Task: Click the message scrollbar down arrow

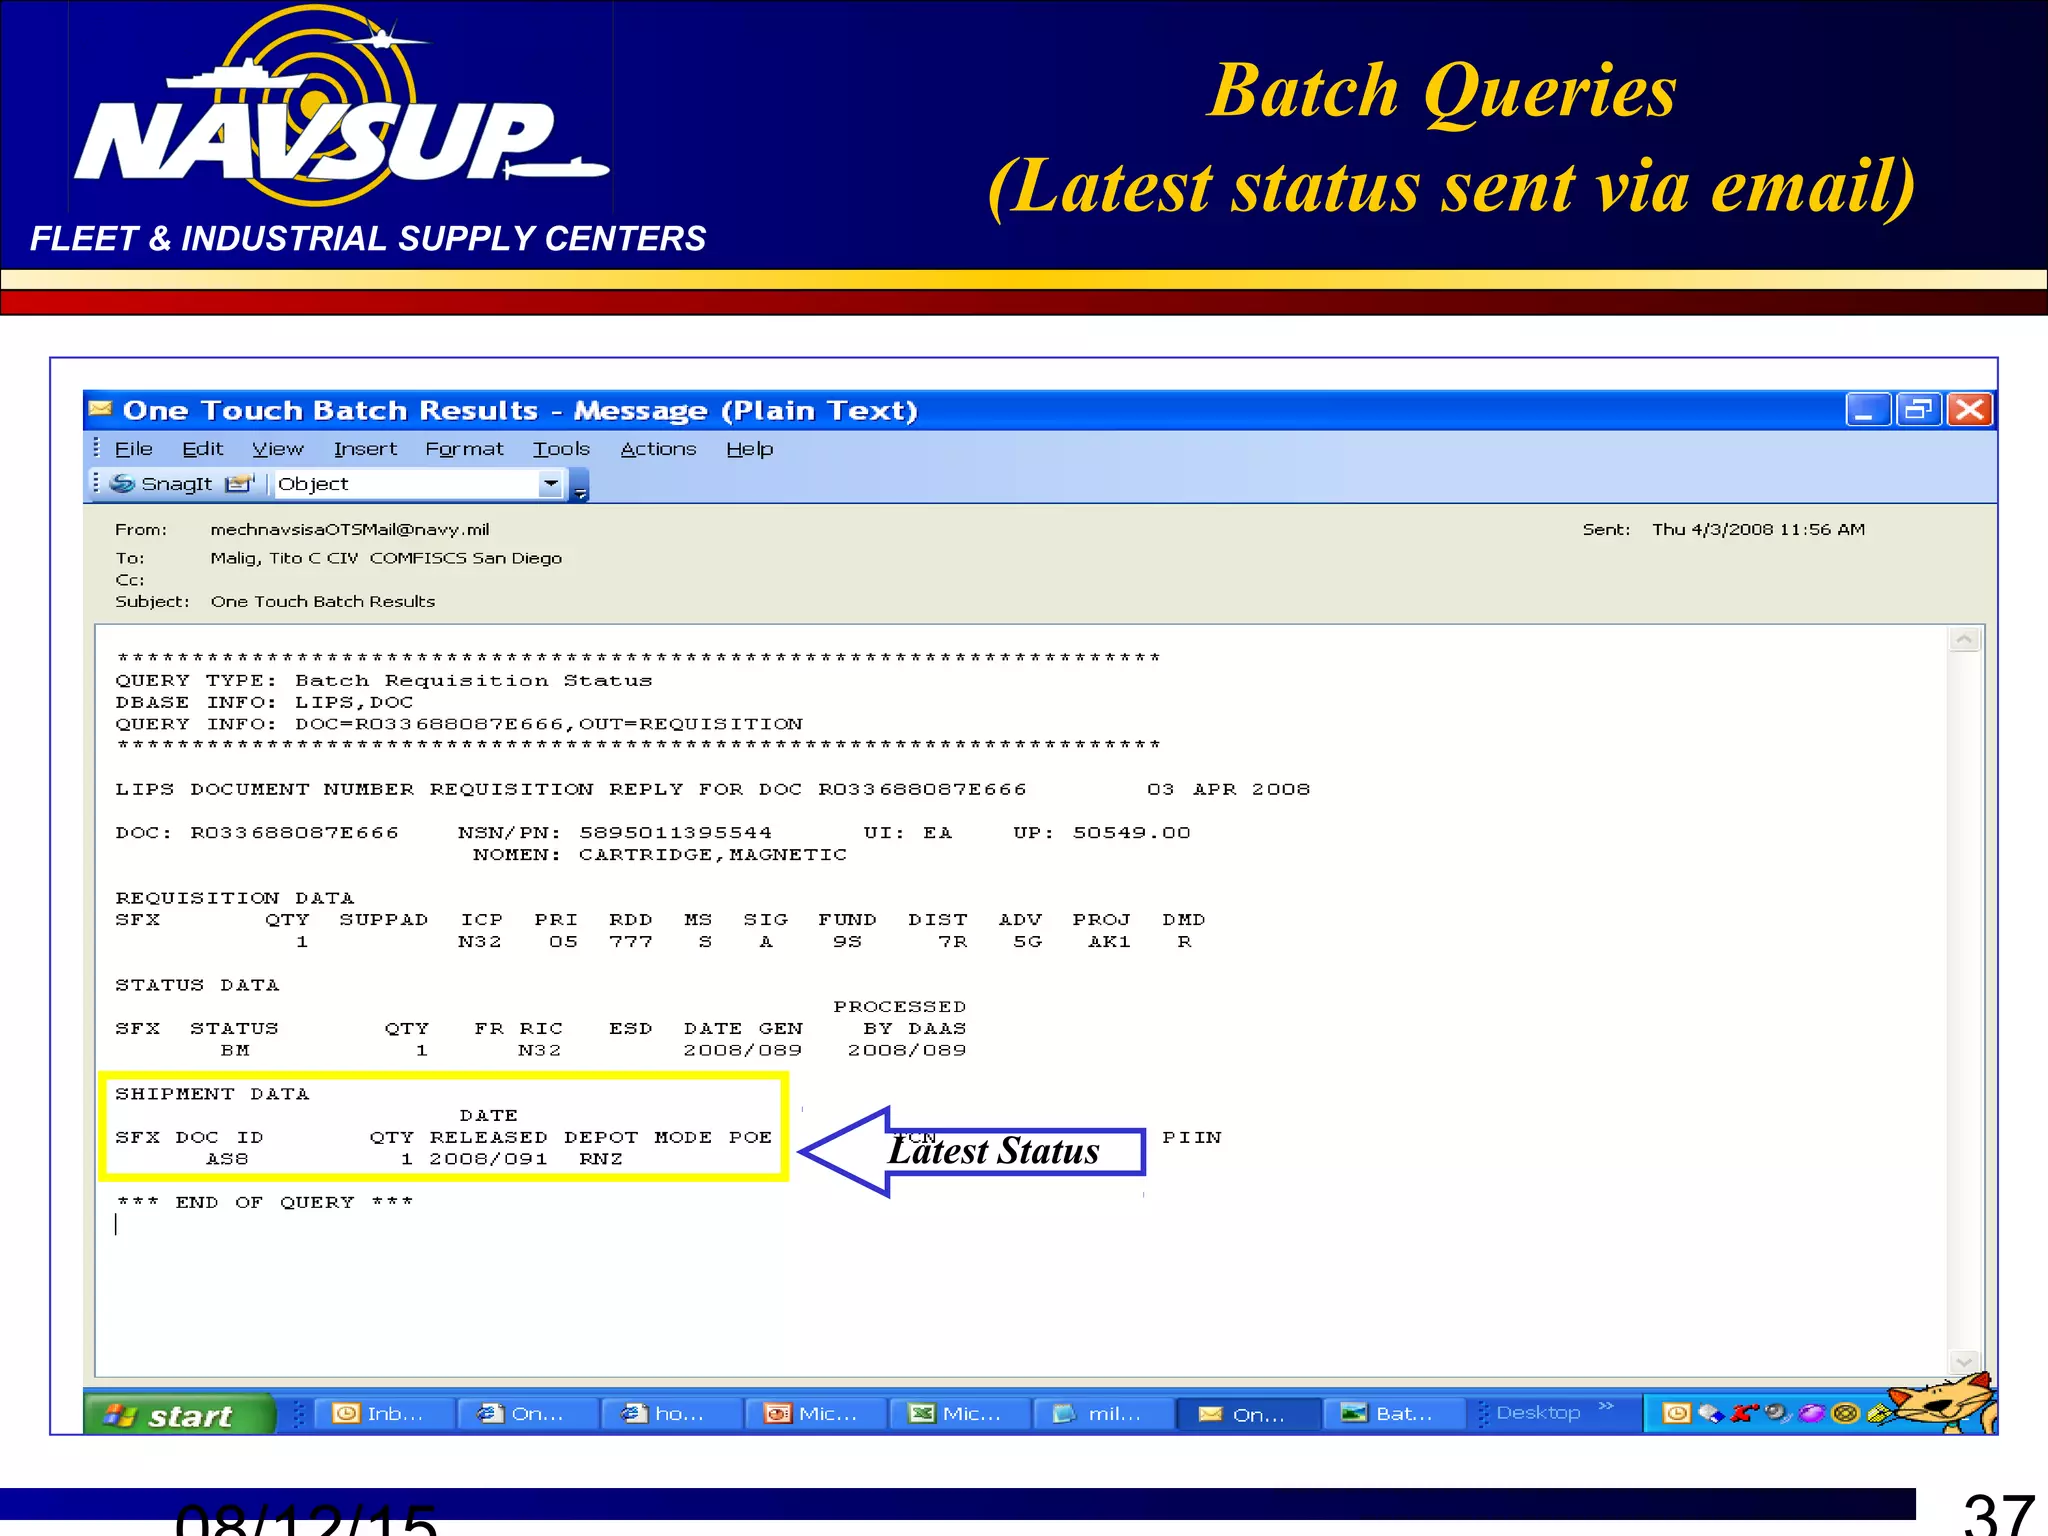Action: pos(1964,1362)
